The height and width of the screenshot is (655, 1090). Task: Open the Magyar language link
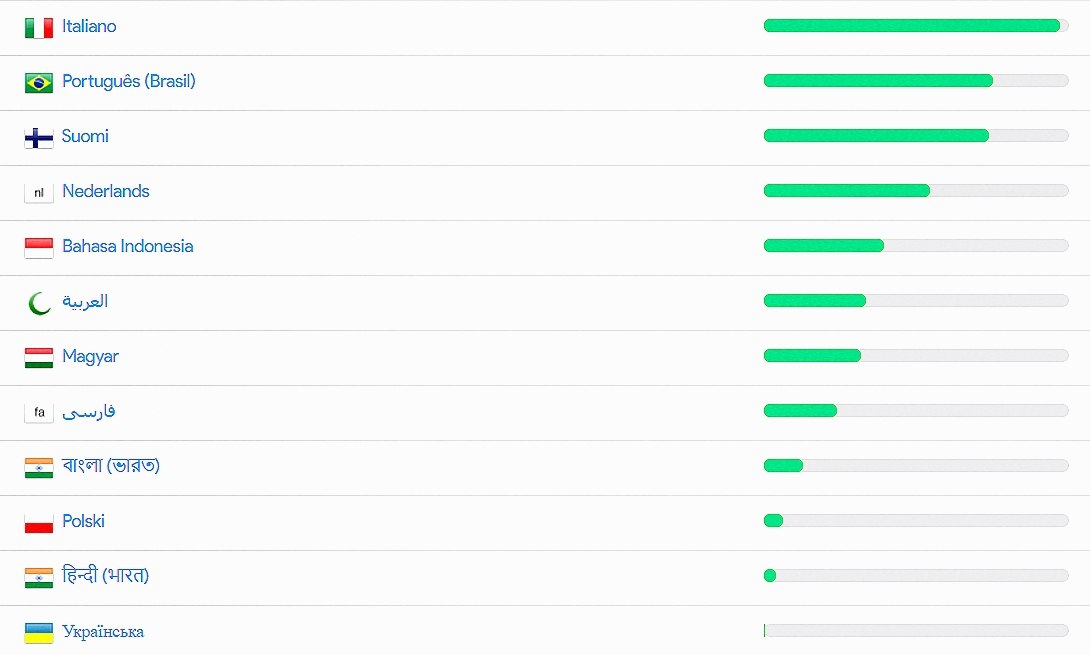90,356
